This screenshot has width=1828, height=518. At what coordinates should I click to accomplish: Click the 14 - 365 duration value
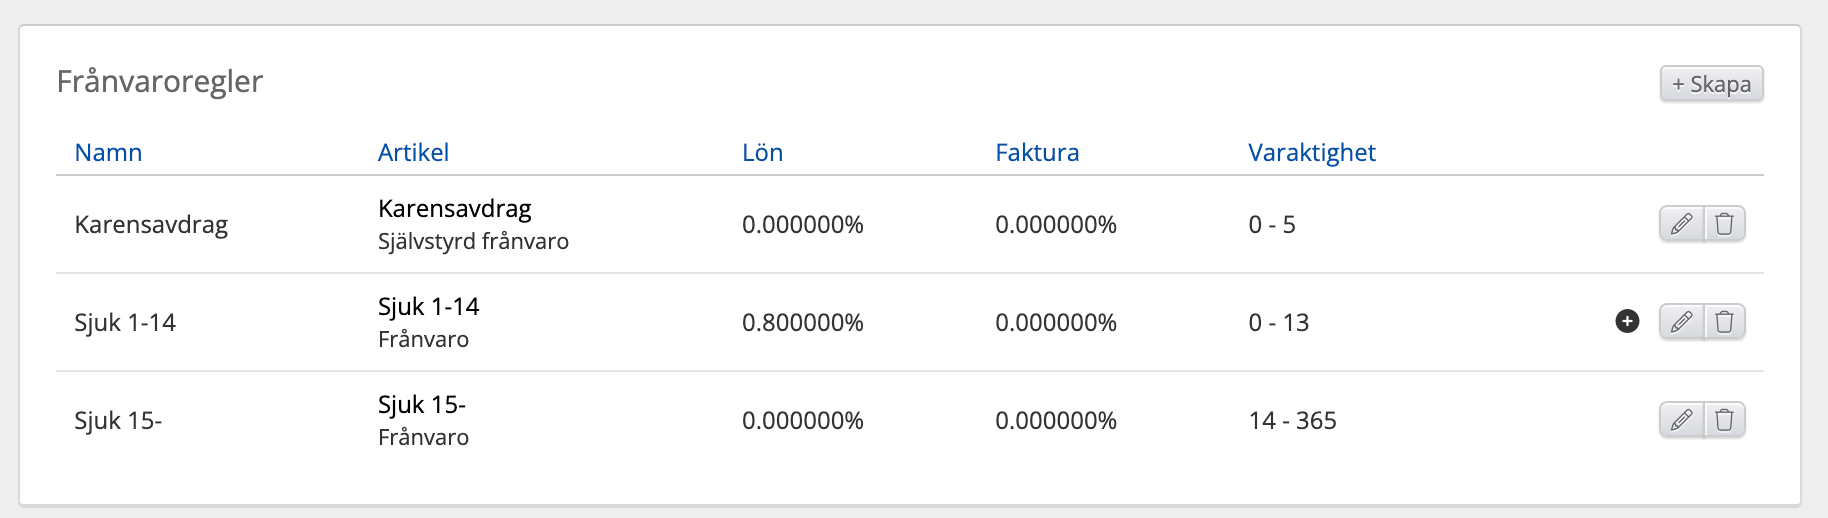click(x=1292, y=421)
